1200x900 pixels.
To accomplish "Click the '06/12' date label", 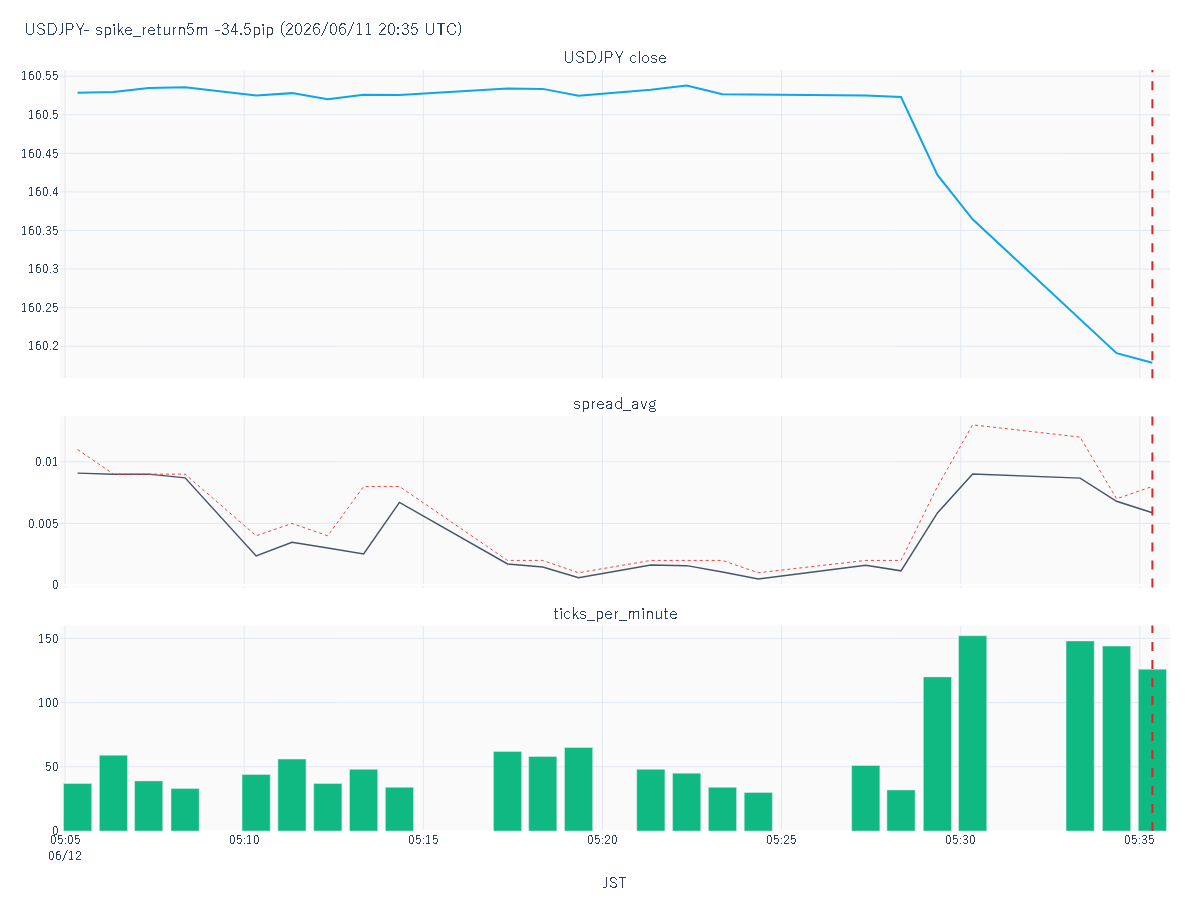I will 65,857.
